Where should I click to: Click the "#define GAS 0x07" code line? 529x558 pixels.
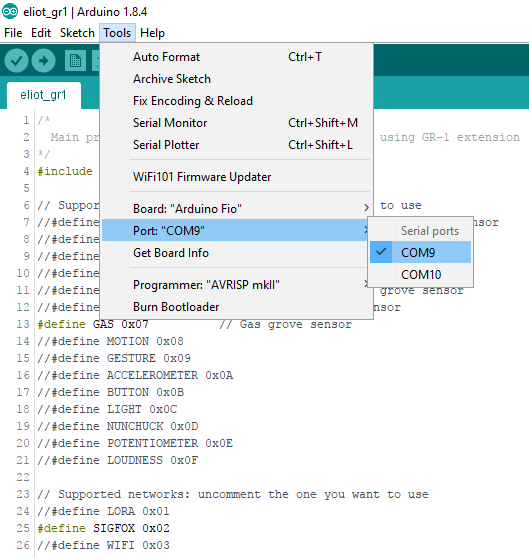pos(93,324)
